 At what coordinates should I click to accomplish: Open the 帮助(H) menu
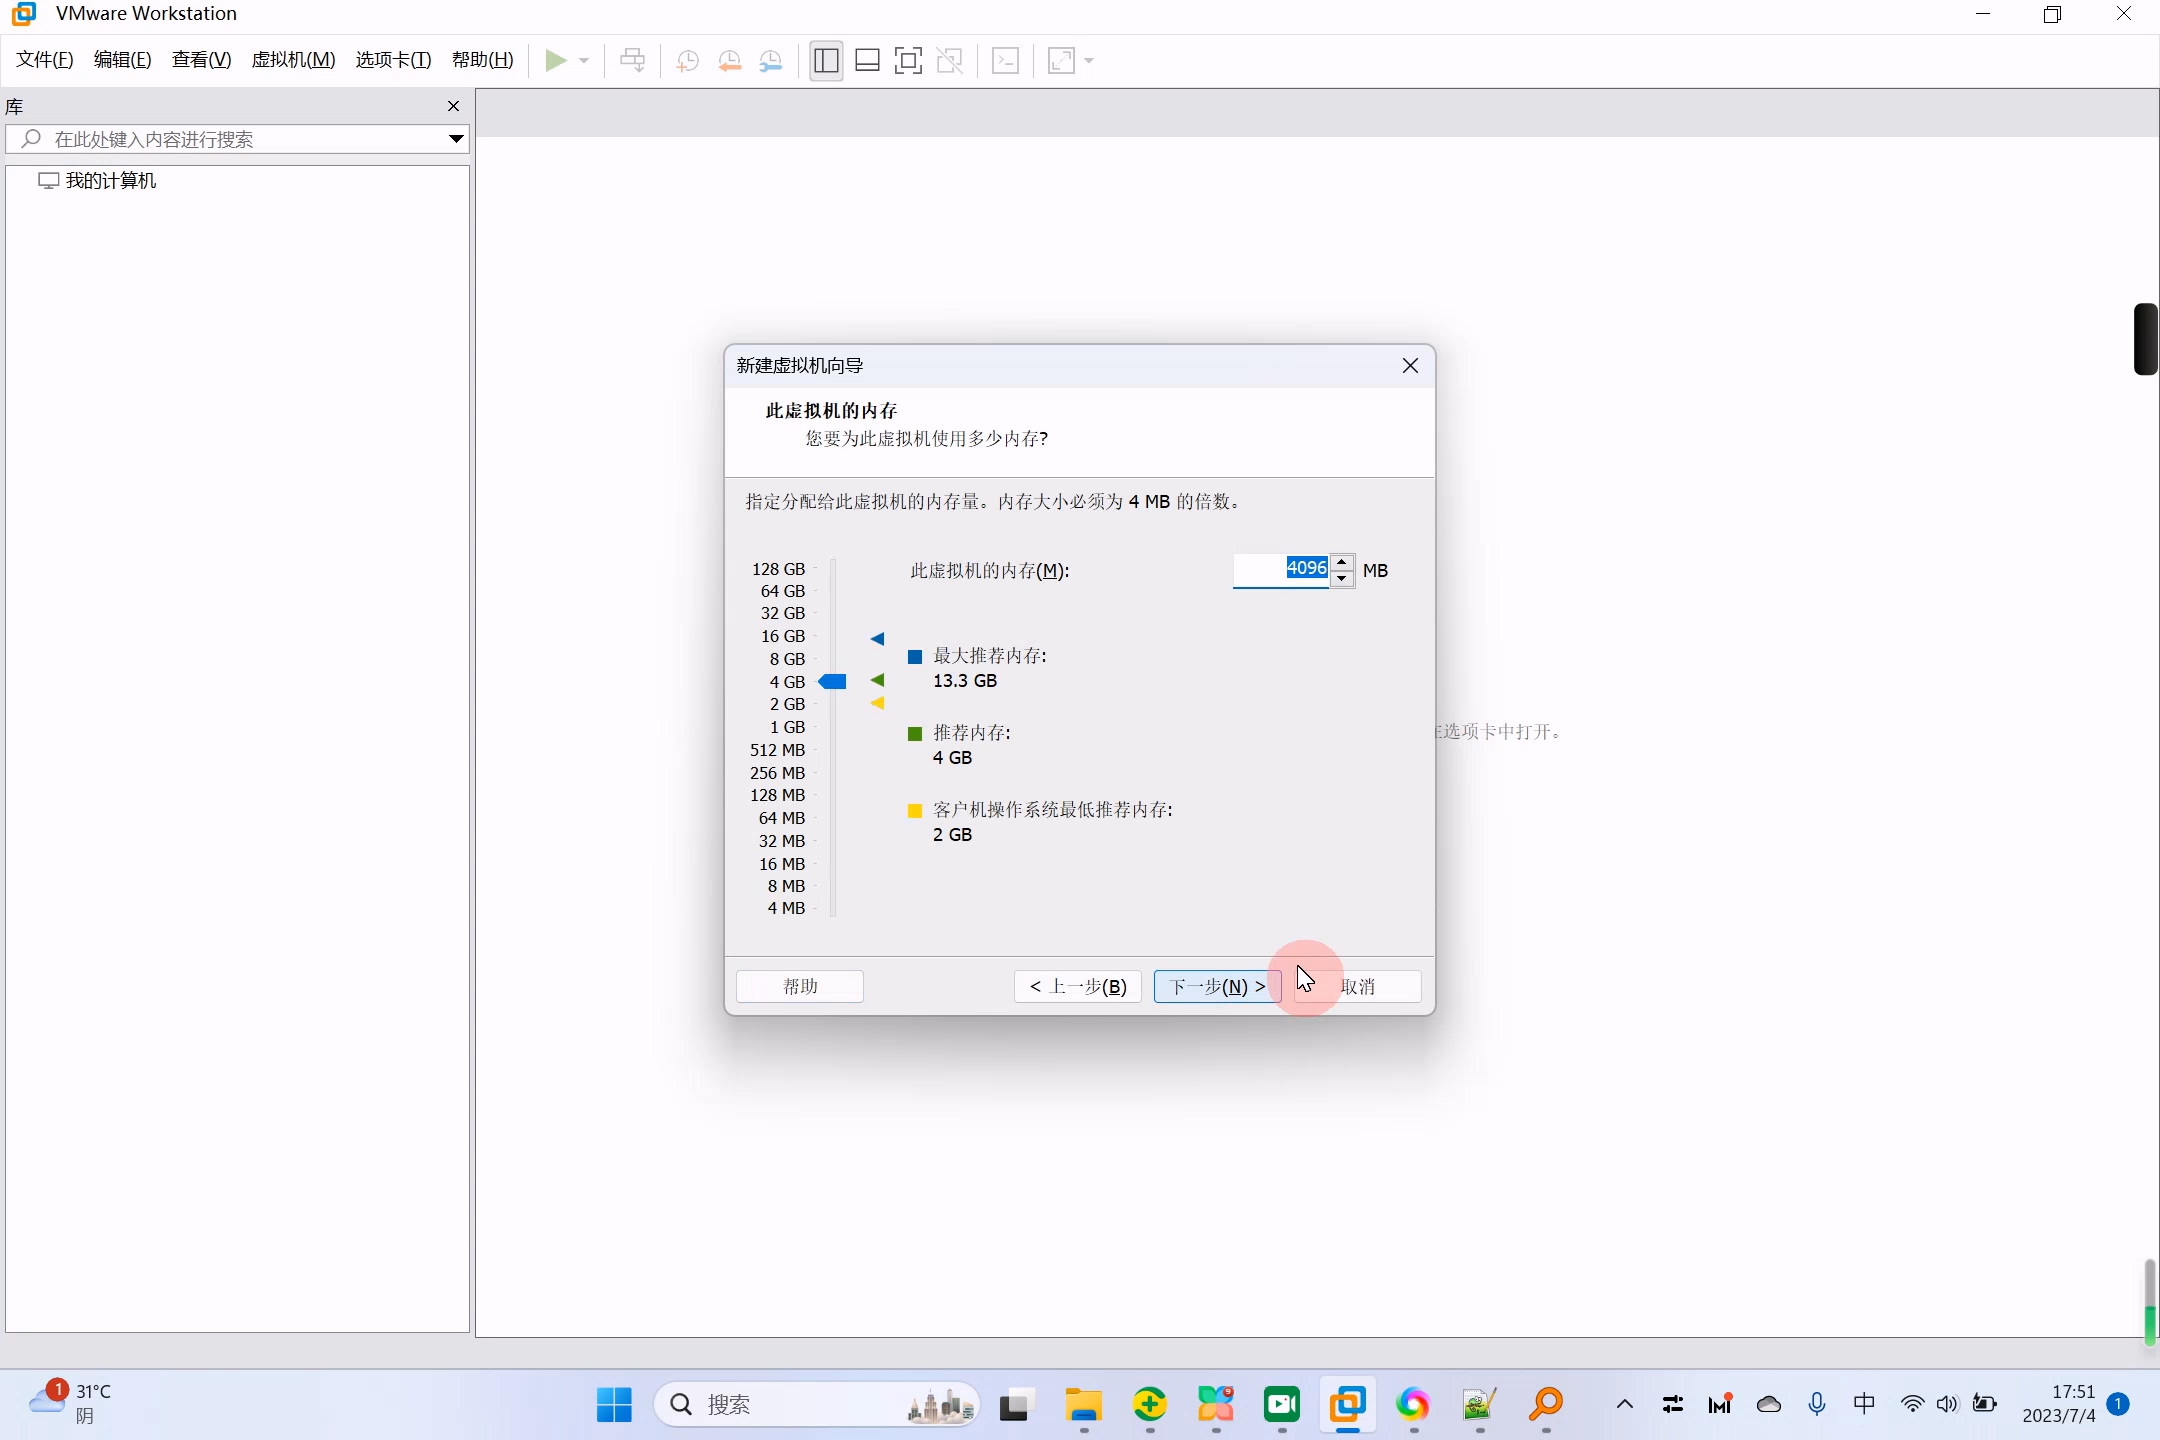click(483, 60)
